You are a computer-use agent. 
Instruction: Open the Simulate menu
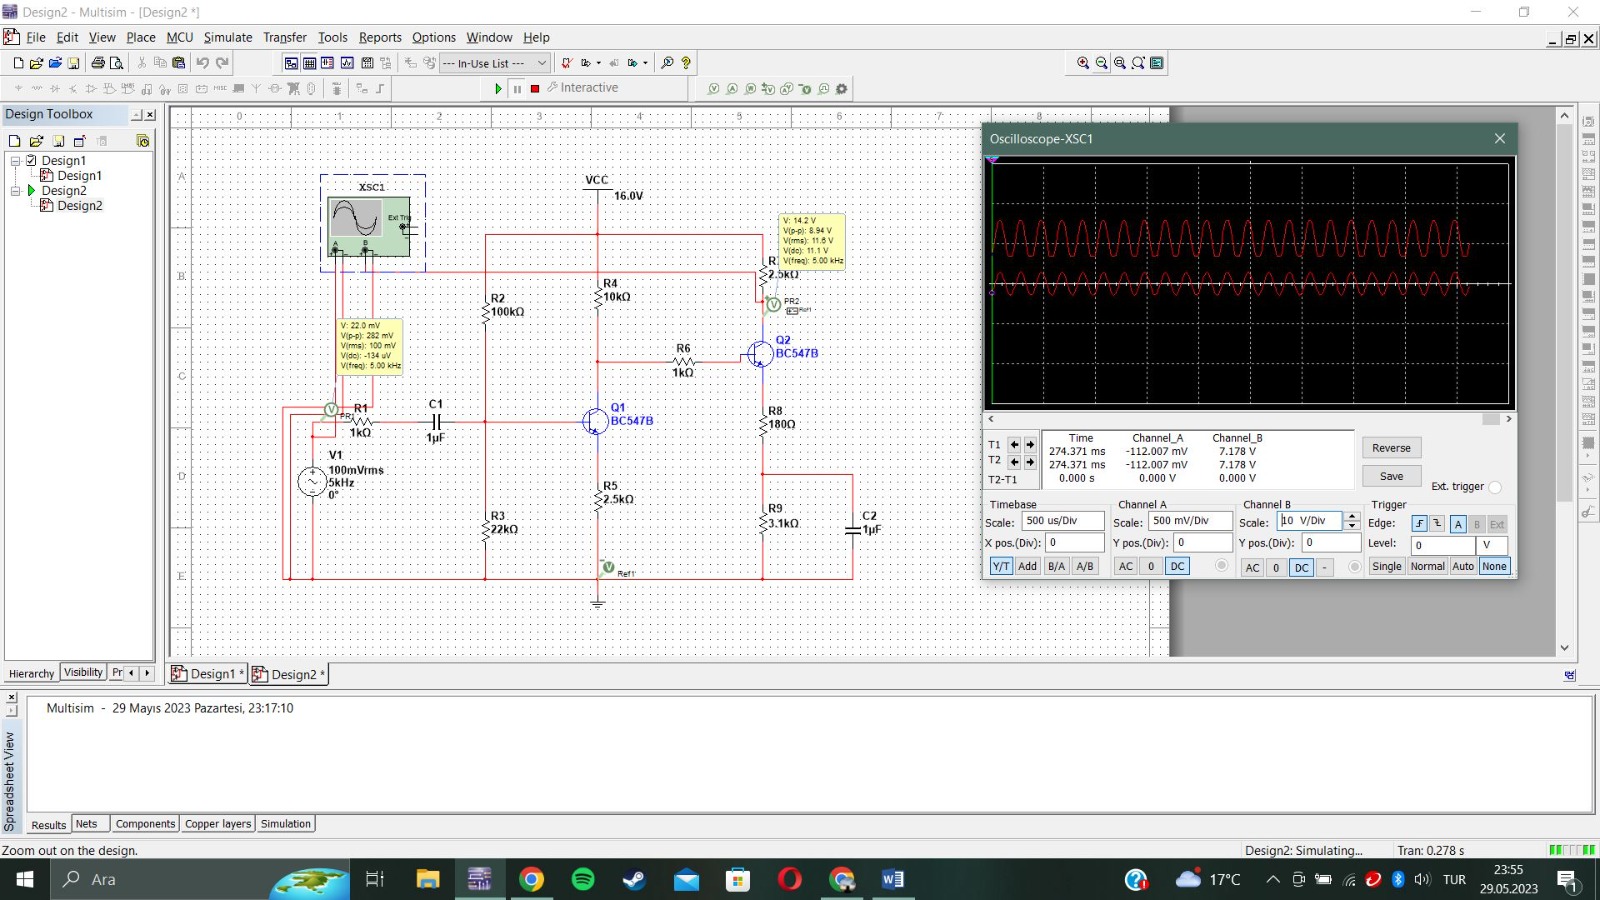coord(228,37)
